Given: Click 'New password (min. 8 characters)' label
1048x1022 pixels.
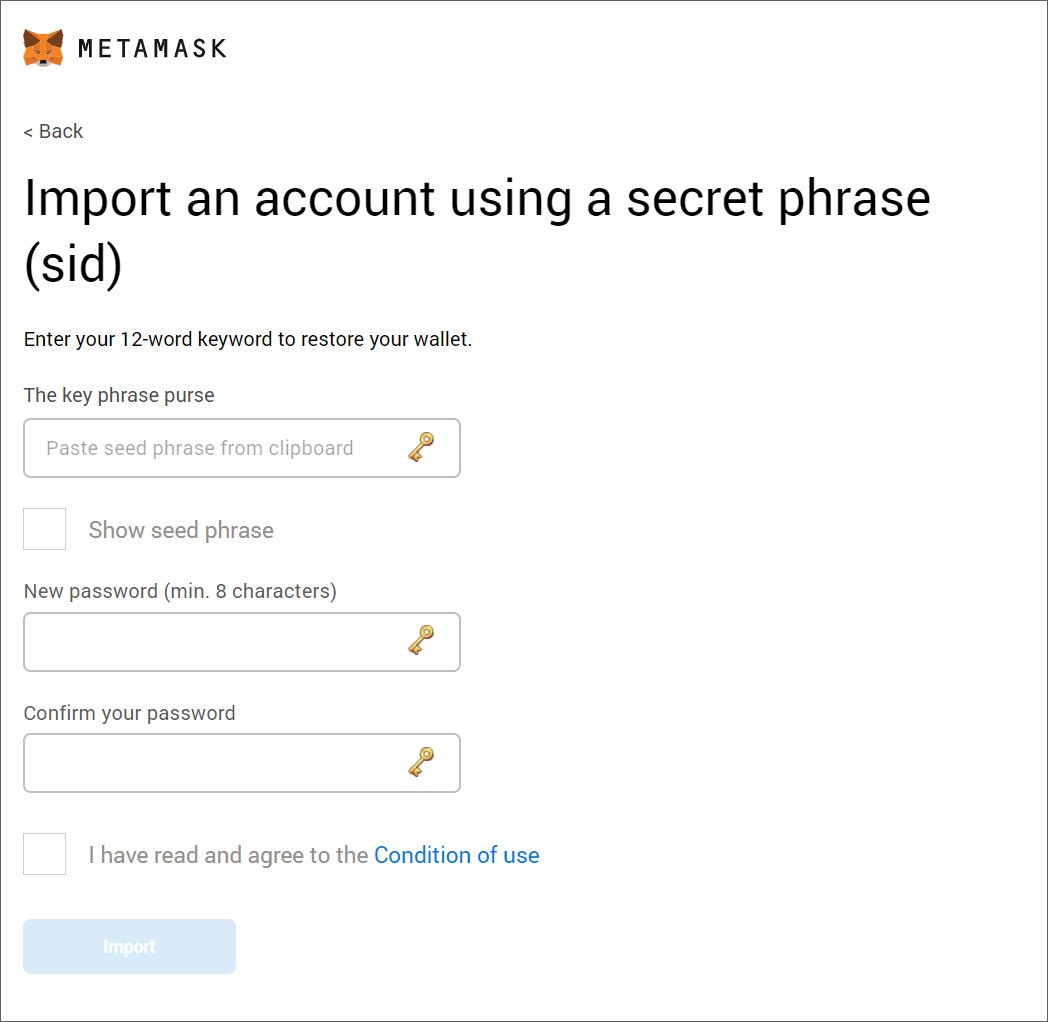Looking at the screenshot, I should click(x=180, y=591).
